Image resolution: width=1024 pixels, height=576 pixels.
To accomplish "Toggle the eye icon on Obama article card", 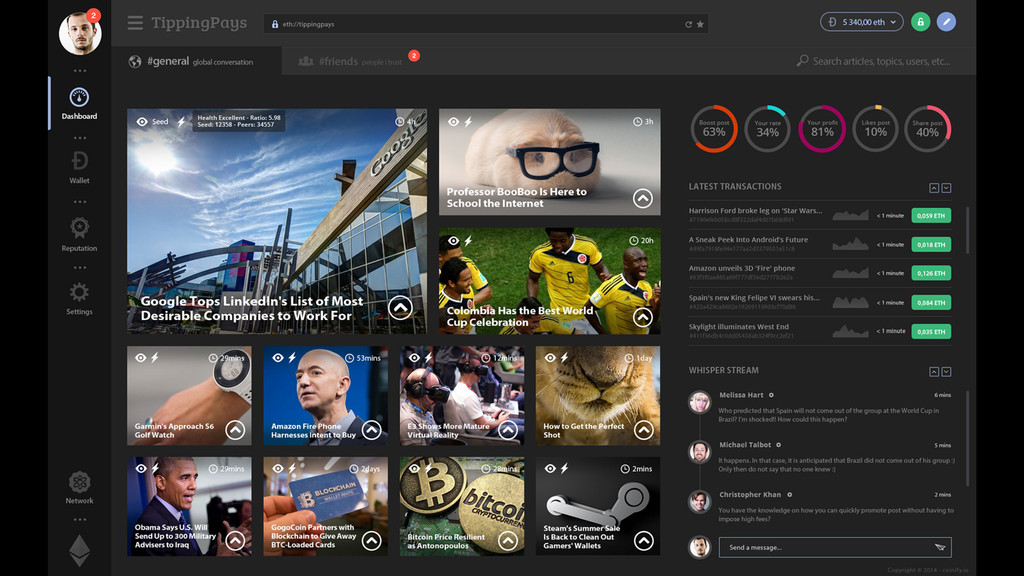I will 140,468.
